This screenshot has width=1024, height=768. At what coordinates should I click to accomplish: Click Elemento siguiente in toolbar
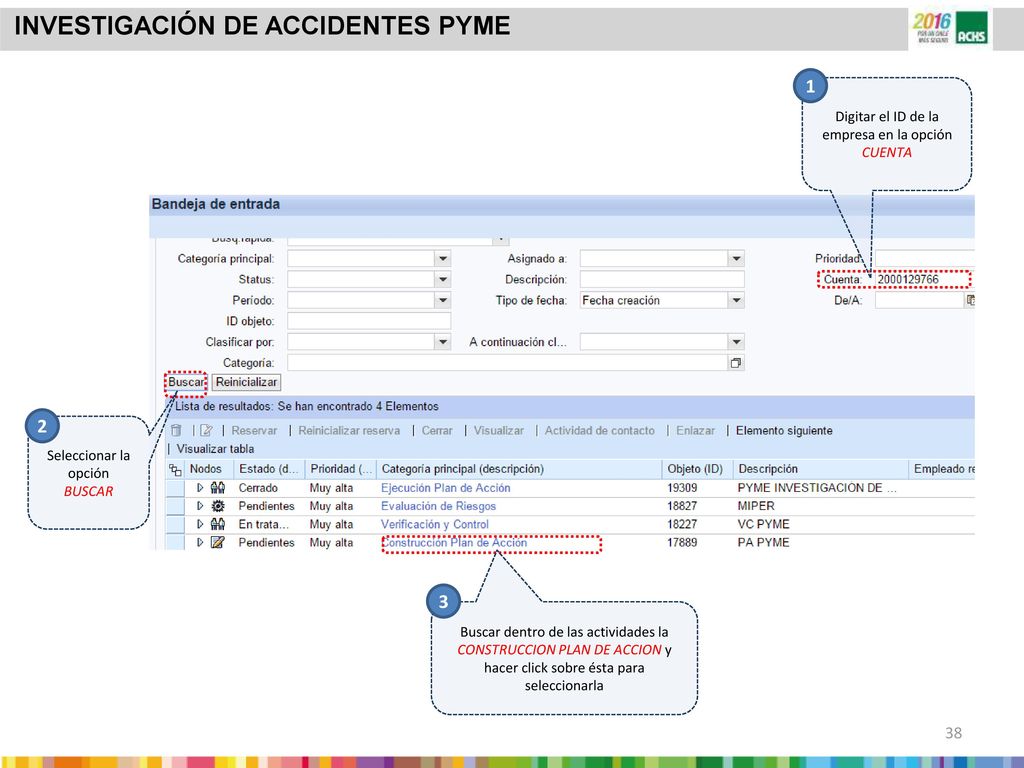click(784, 431)
